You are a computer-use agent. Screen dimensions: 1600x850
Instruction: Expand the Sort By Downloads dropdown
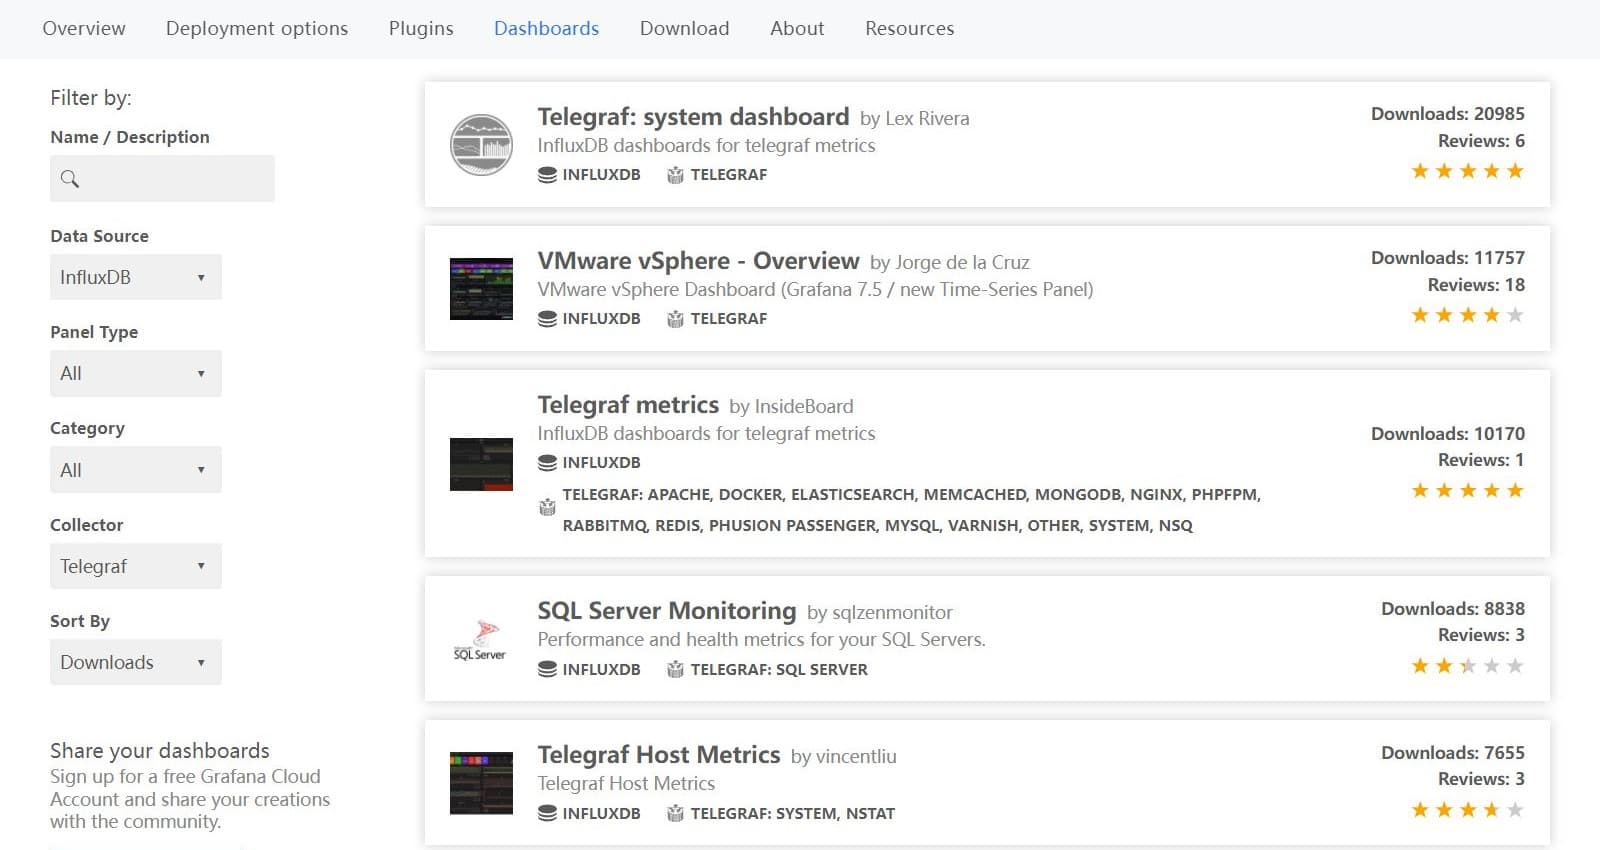coord(135,662)
